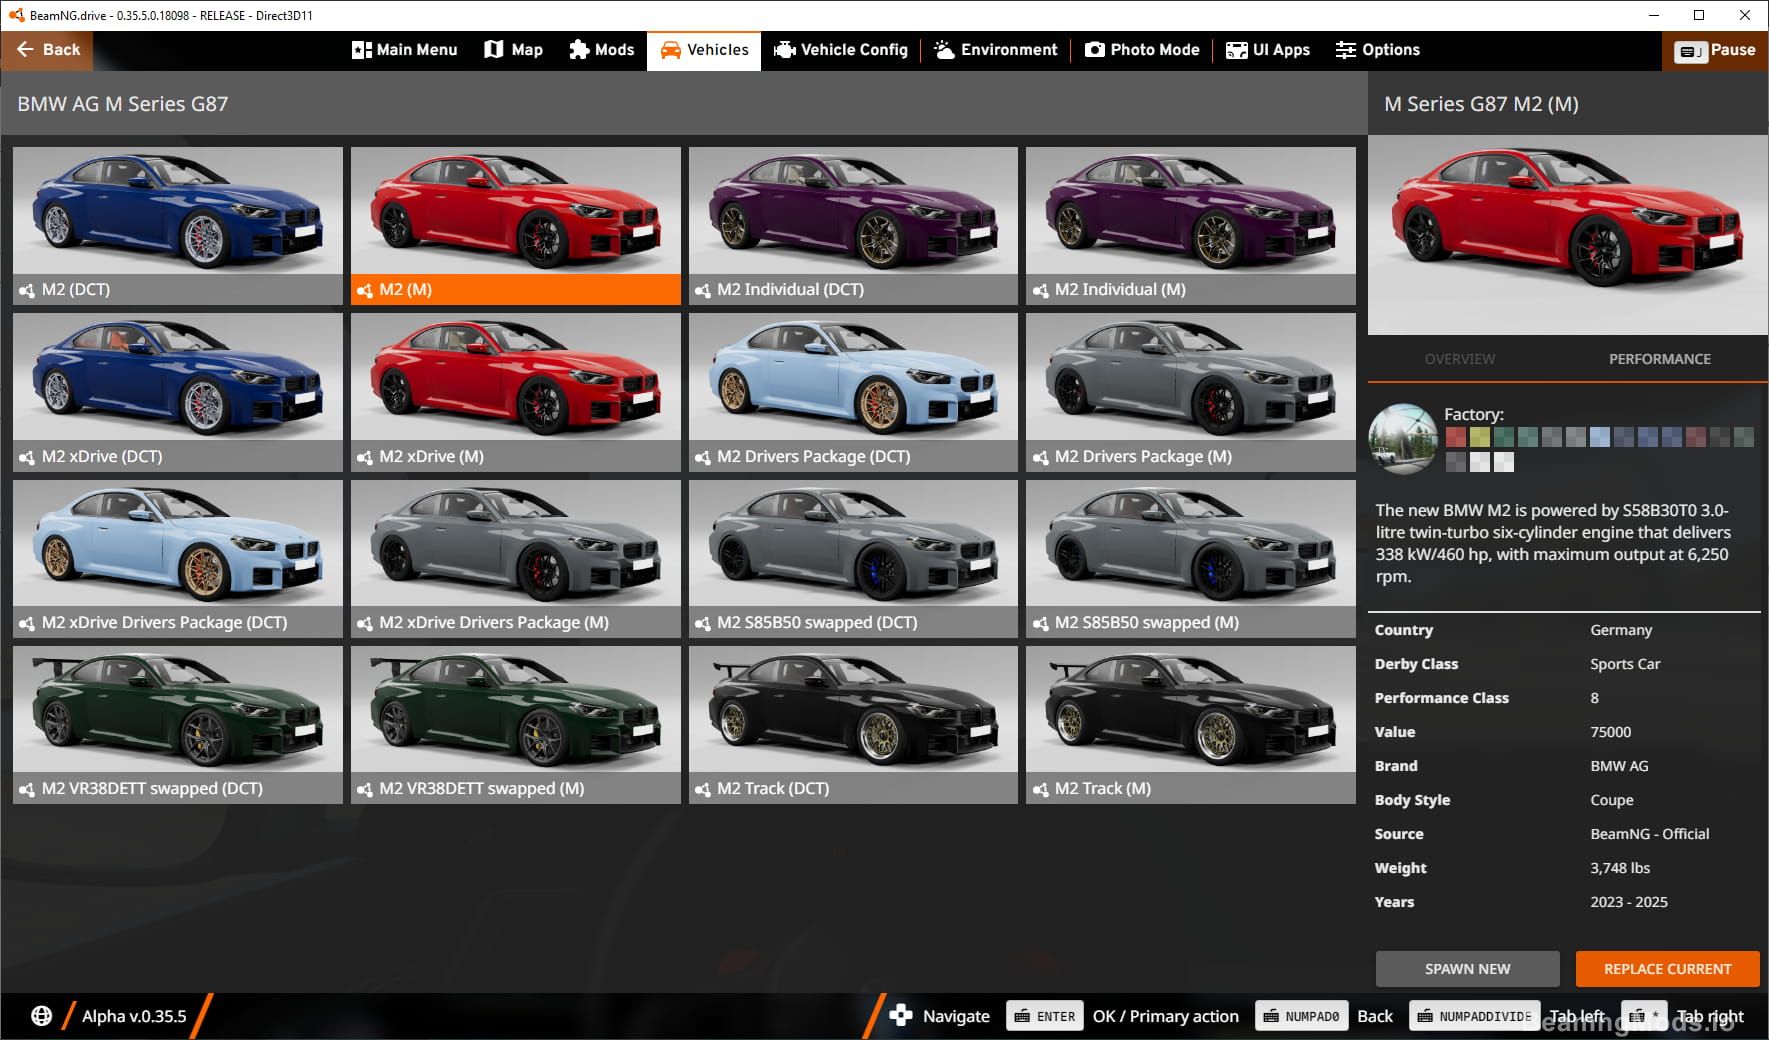
Task: Switch to the OVERVIEW tab
Action: (1460, 359)
